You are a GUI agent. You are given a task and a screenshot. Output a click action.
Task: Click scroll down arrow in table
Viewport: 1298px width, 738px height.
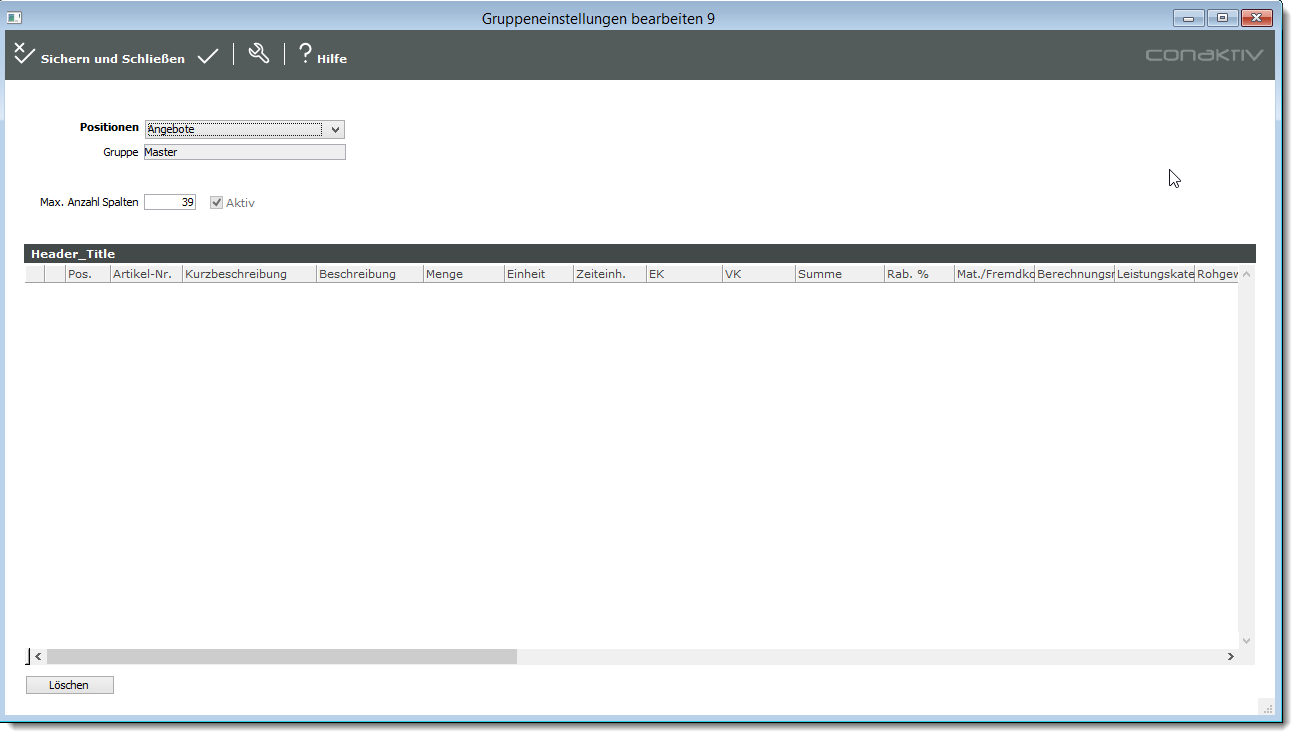(1246, 640)
